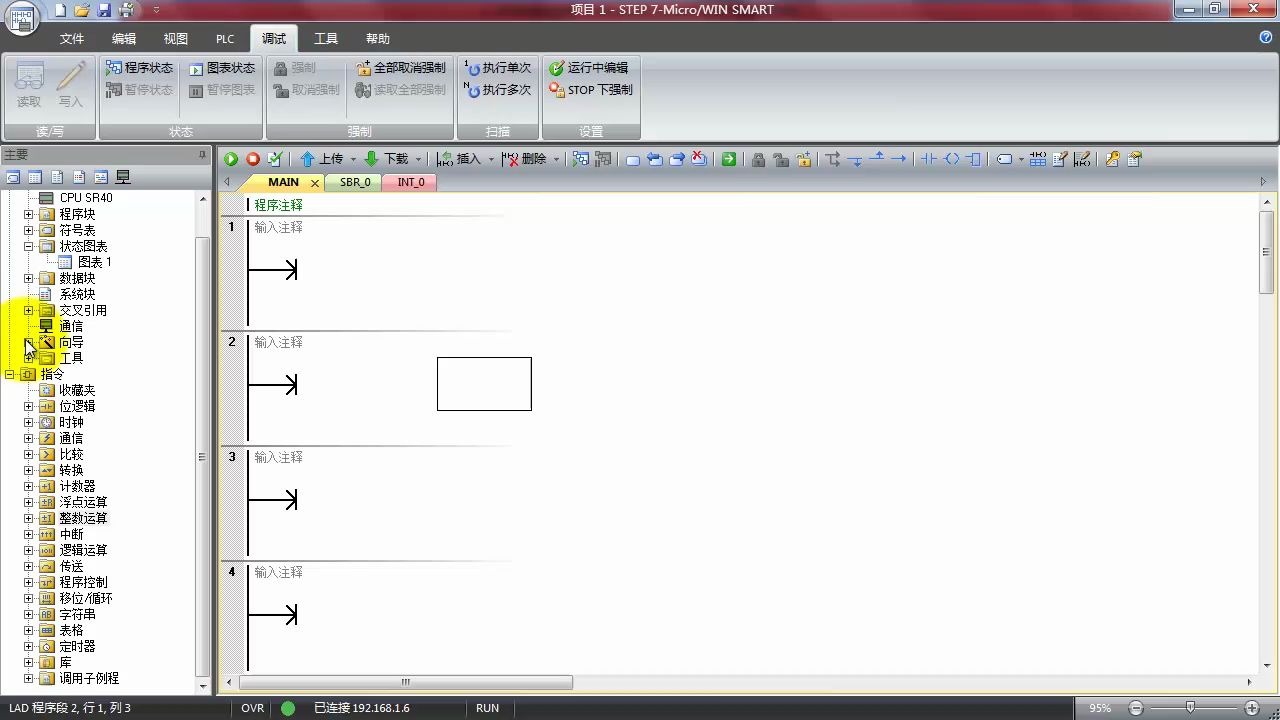The image size is (1280, 720).
Task: Open the 文件 ribbon tab
Action: coord(72,39)
